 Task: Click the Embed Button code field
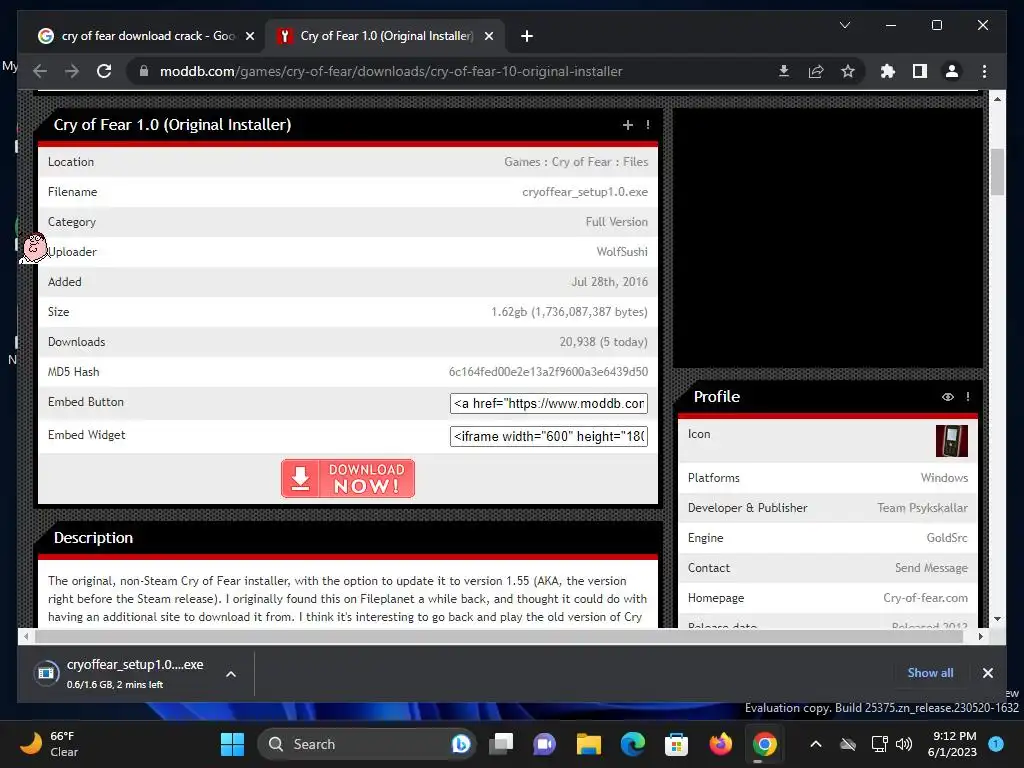(549, 403)
